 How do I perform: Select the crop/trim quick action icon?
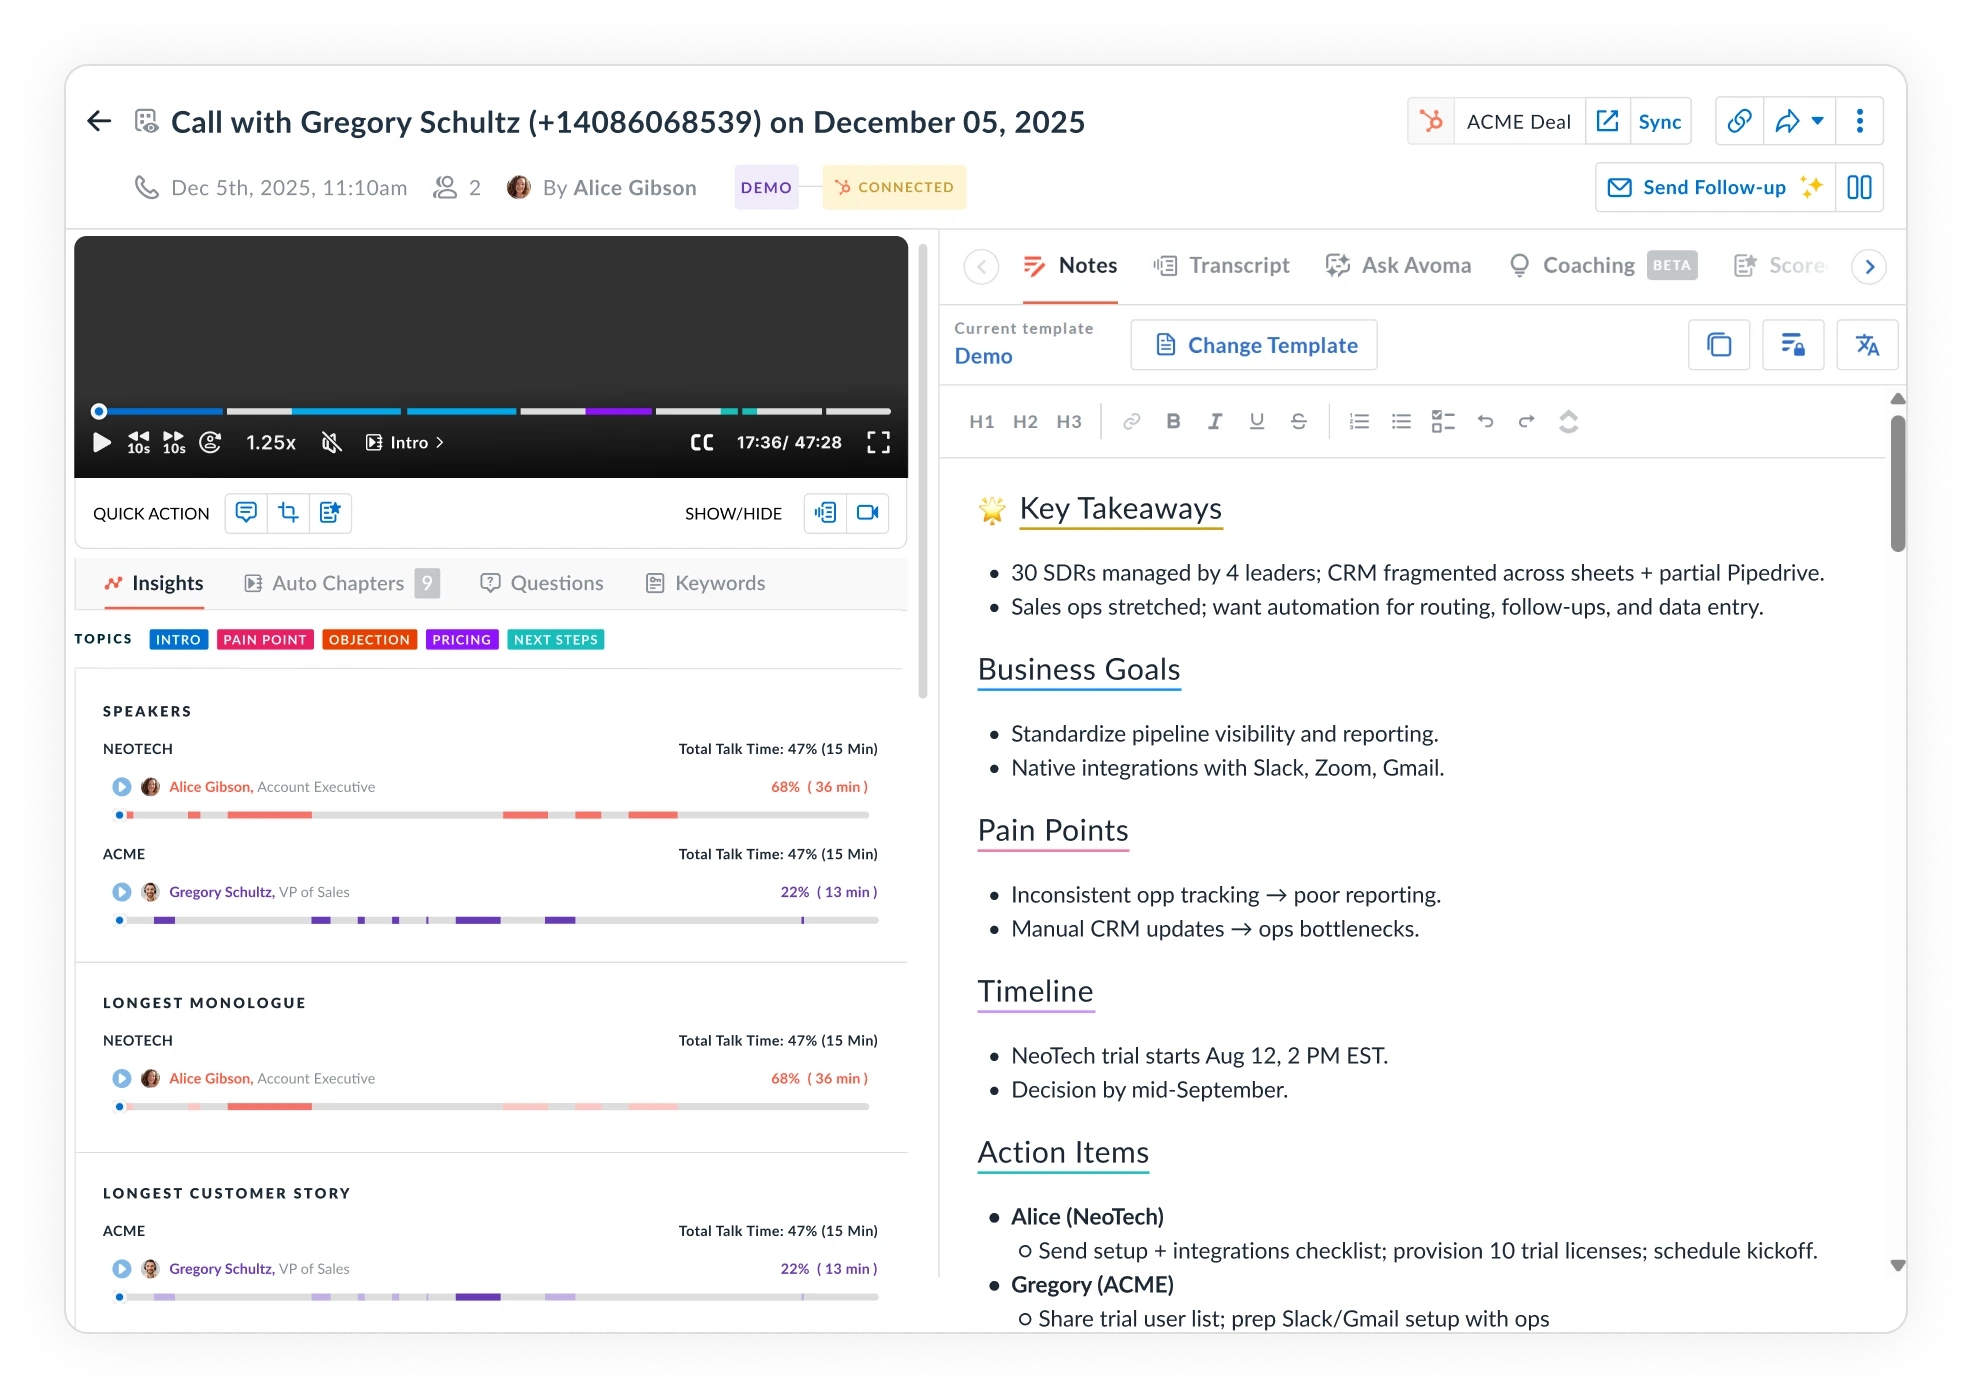tap(289, 513)
